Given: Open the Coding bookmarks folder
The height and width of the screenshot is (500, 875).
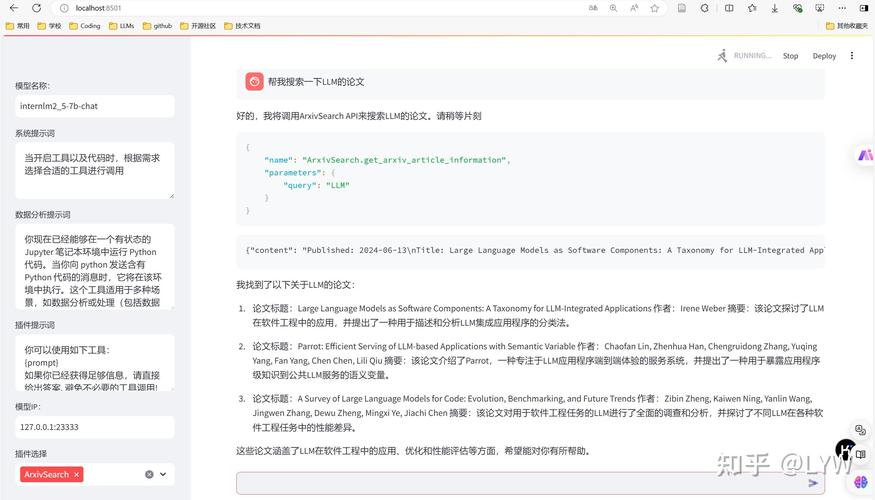Looking at the screenshot, I should (x=85, y=26).
